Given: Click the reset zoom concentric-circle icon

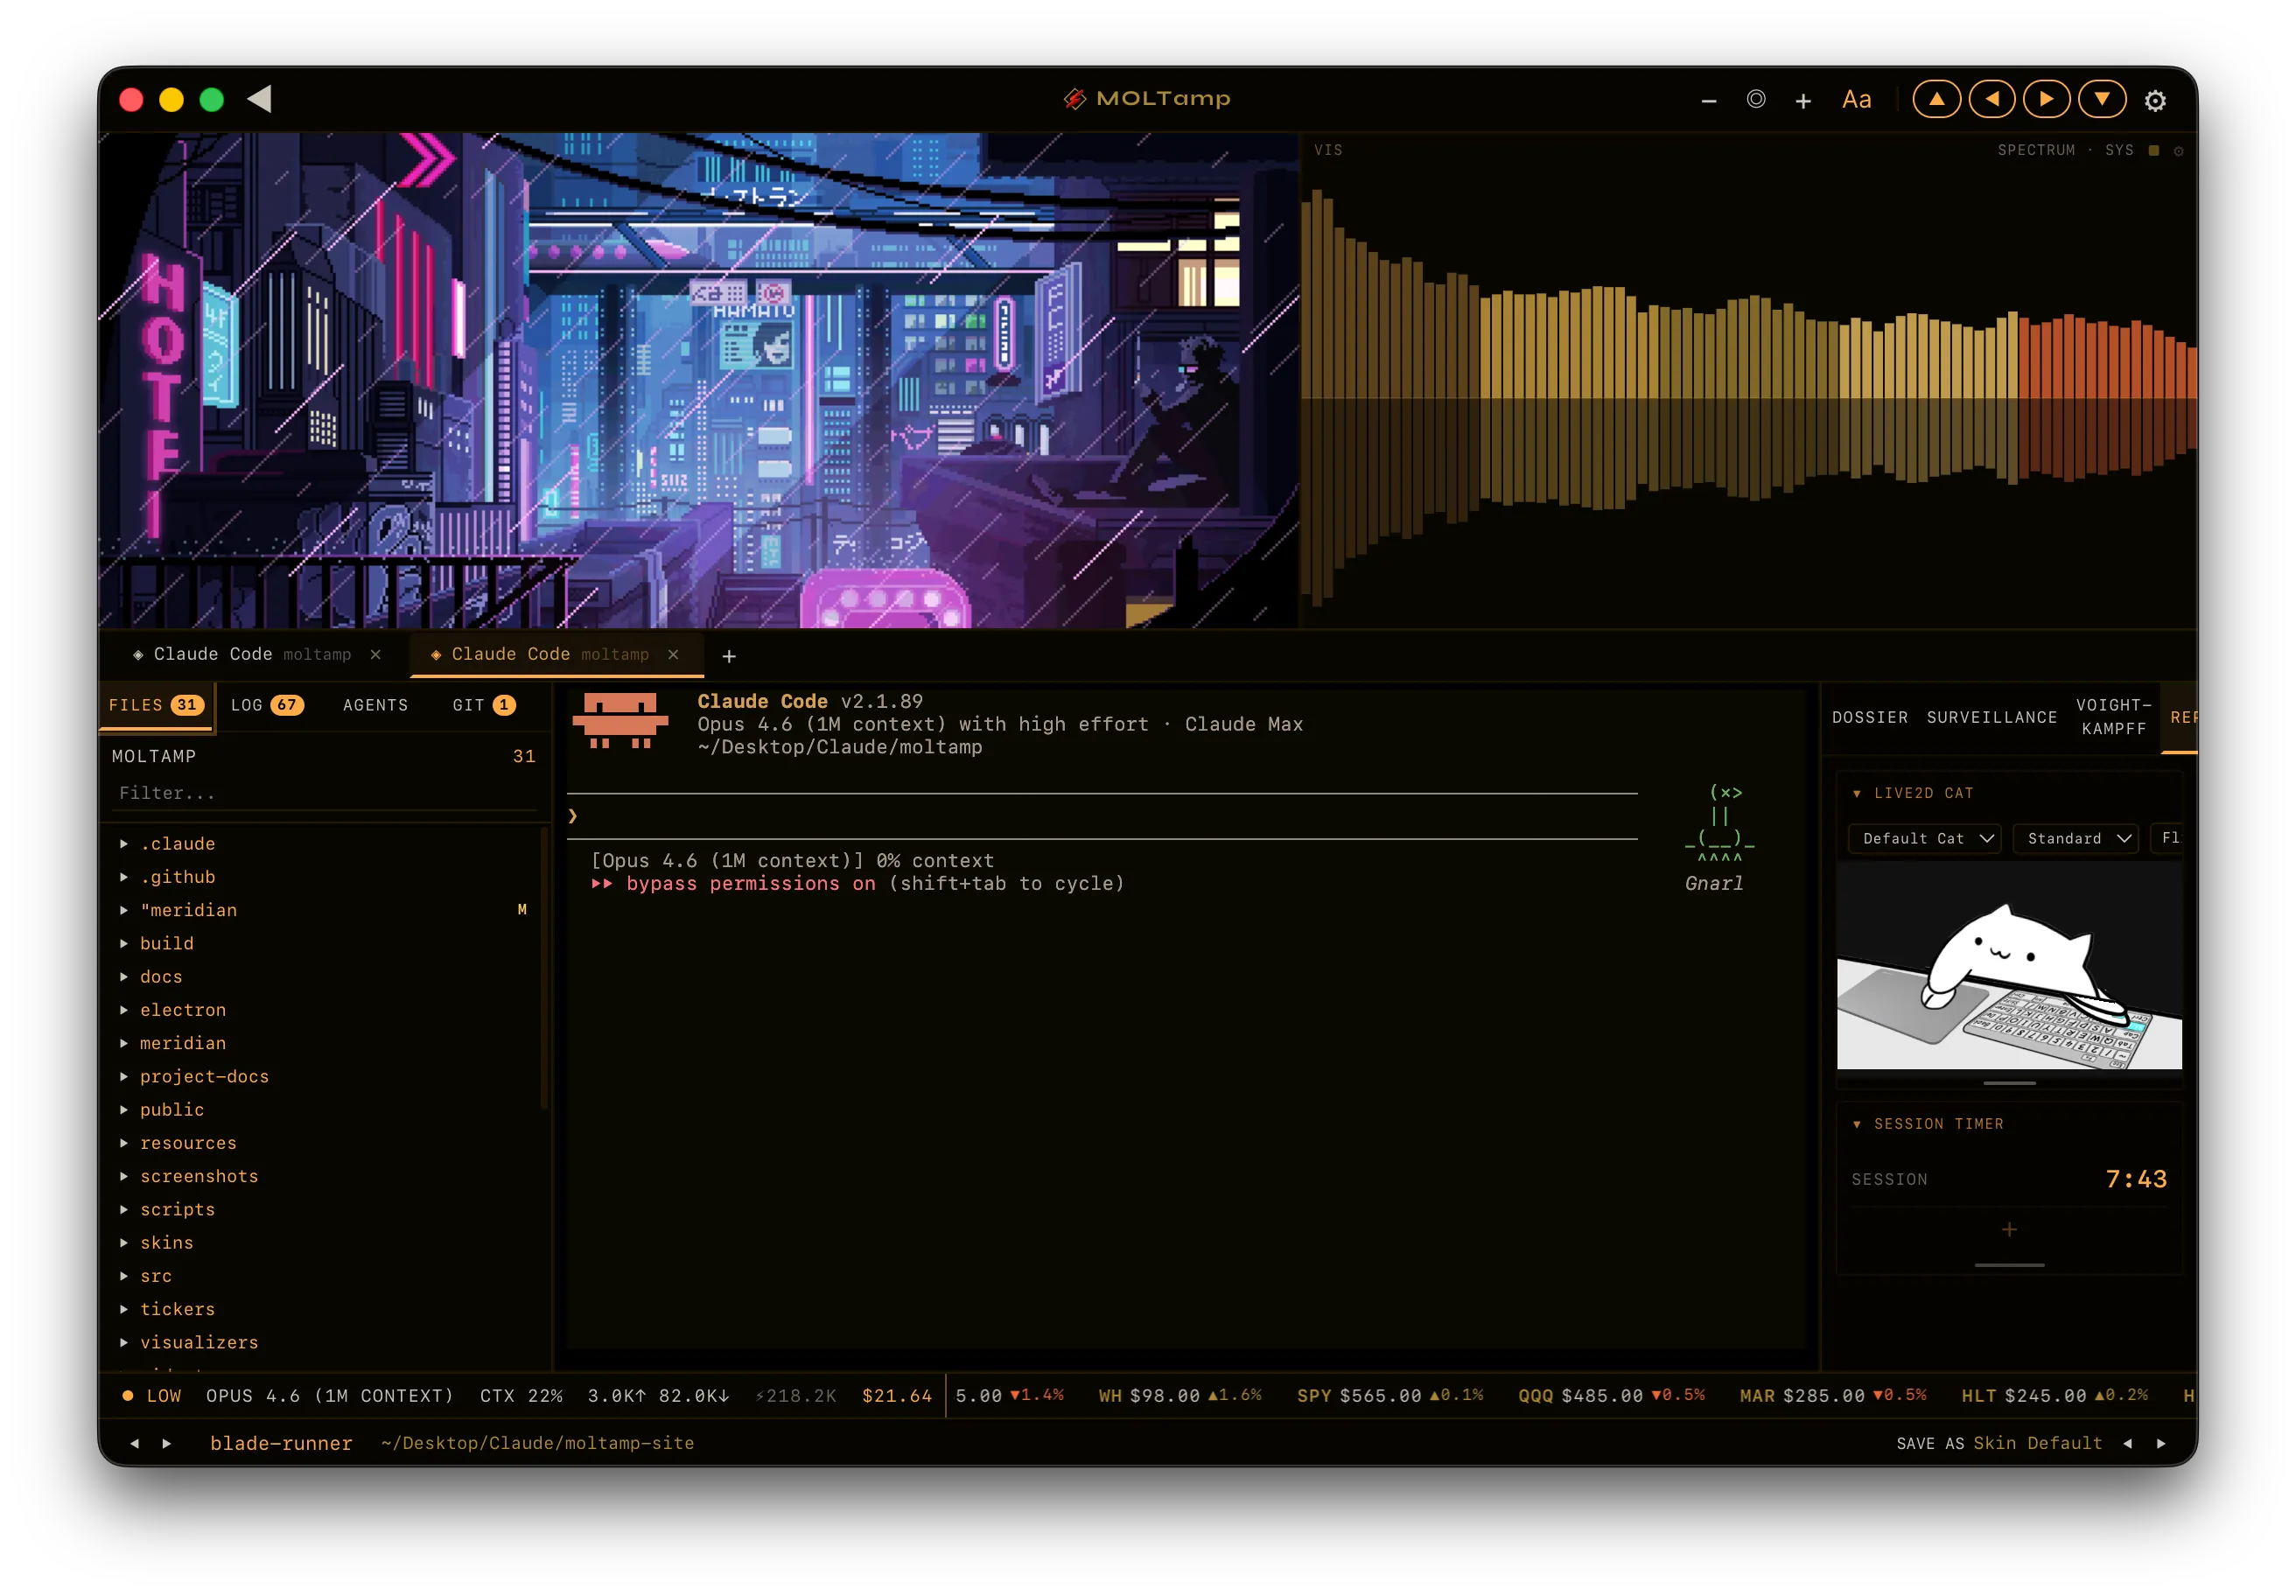Looking at the screenshot, I should coord(1755,99).
